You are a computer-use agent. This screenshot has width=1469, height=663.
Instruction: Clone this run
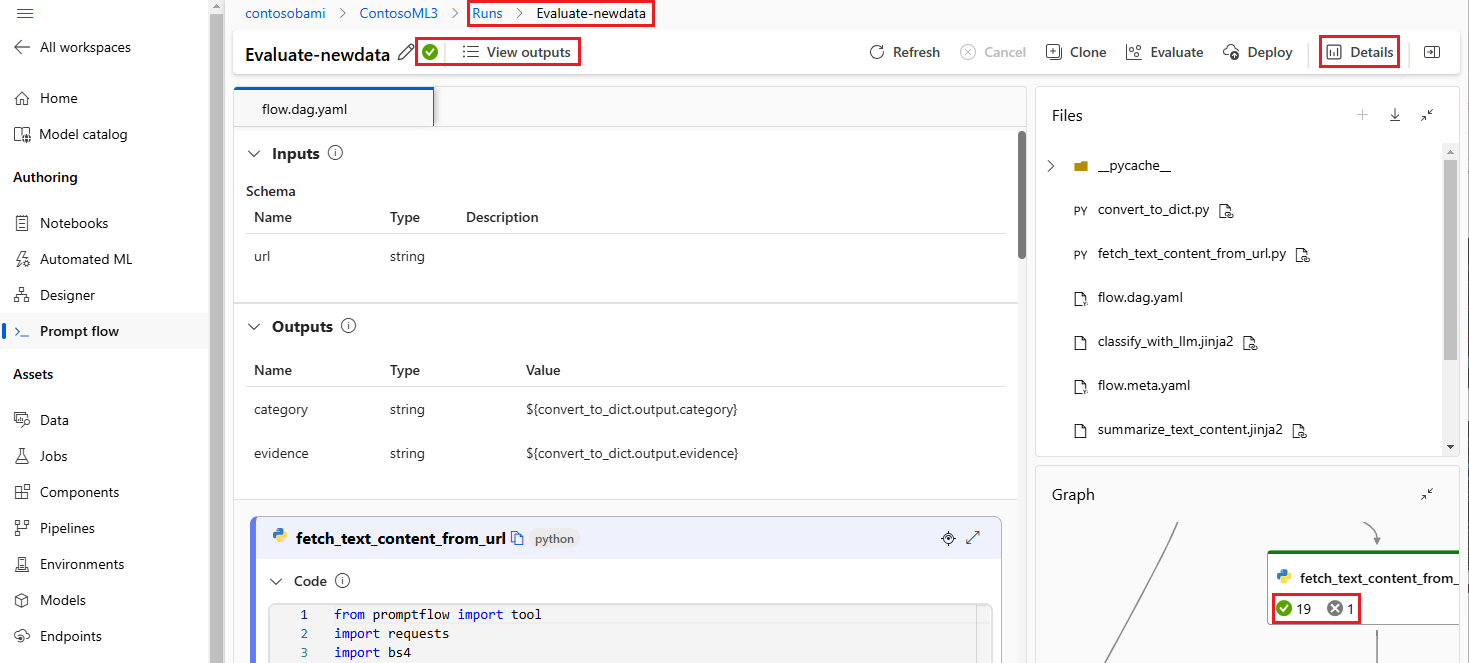1076,52
